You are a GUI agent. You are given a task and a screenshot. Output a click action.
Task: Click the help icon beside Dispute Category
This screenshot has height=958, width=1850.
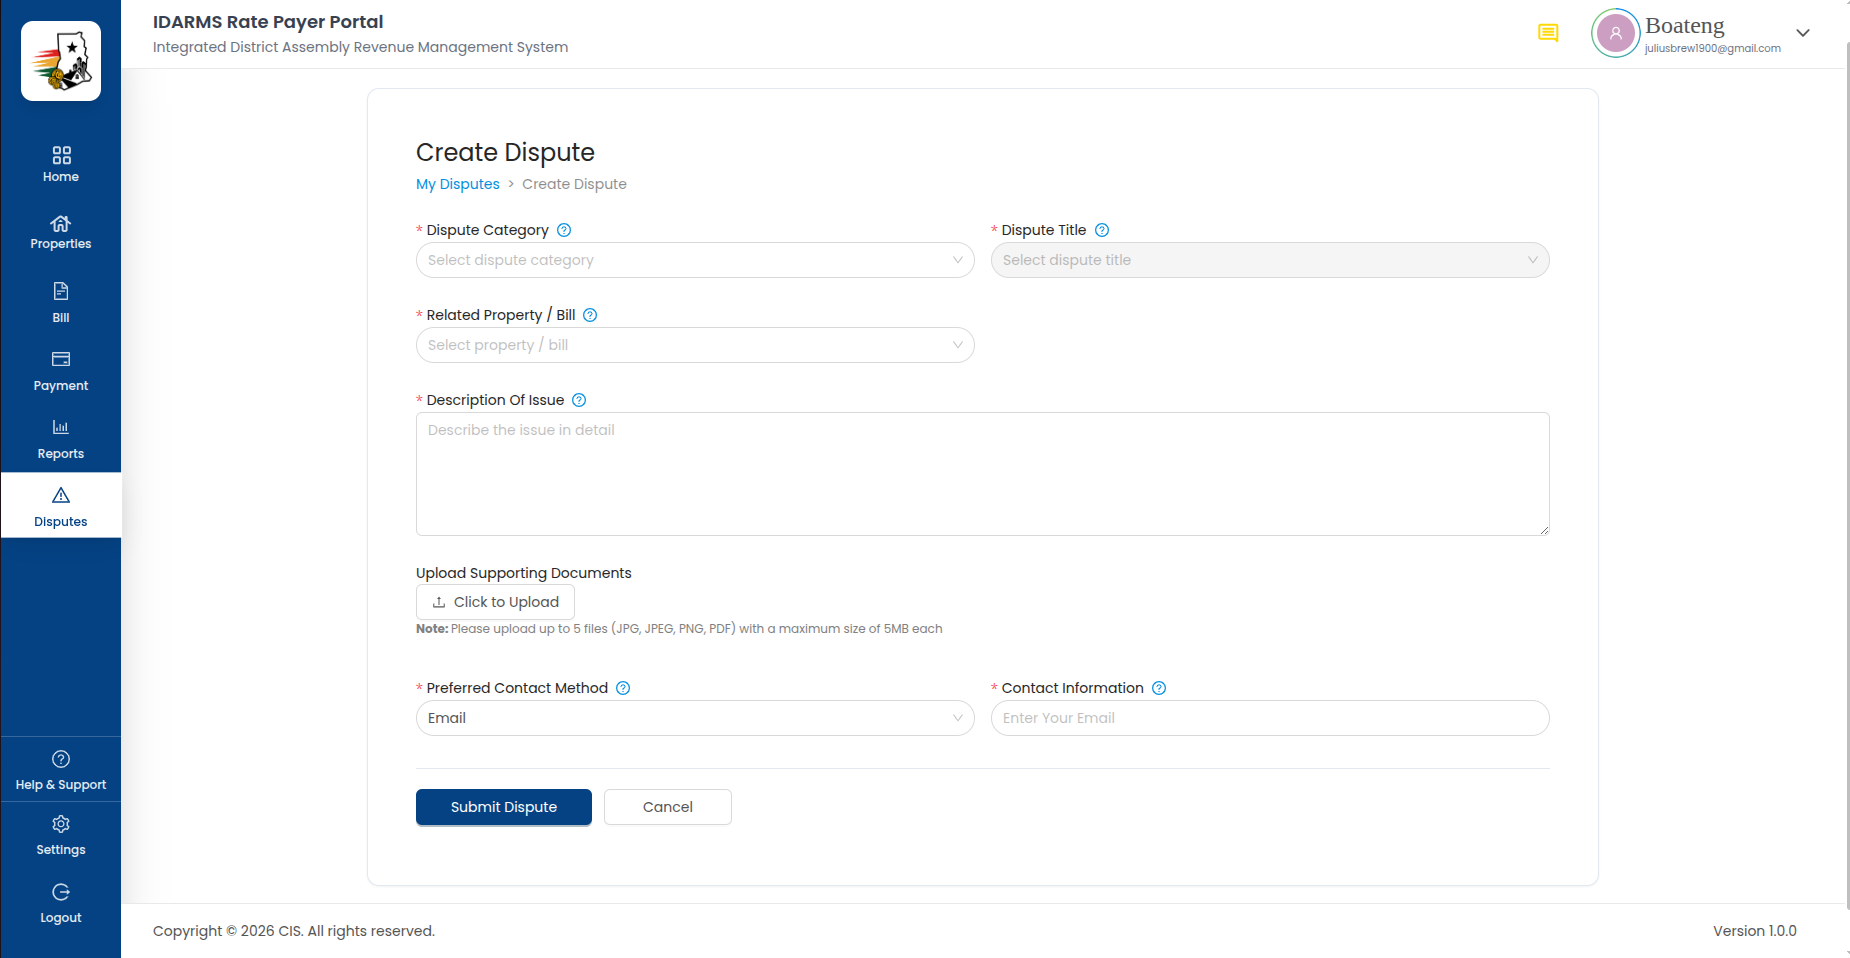tap(564, 230)
